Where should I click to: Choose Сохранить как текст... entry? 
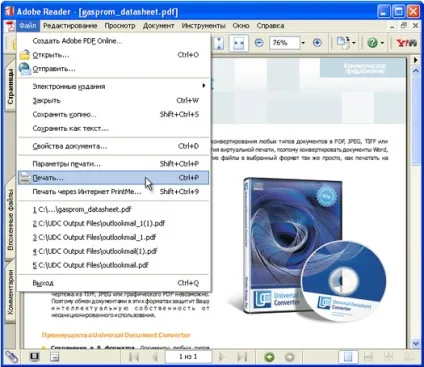pos(113,128)
